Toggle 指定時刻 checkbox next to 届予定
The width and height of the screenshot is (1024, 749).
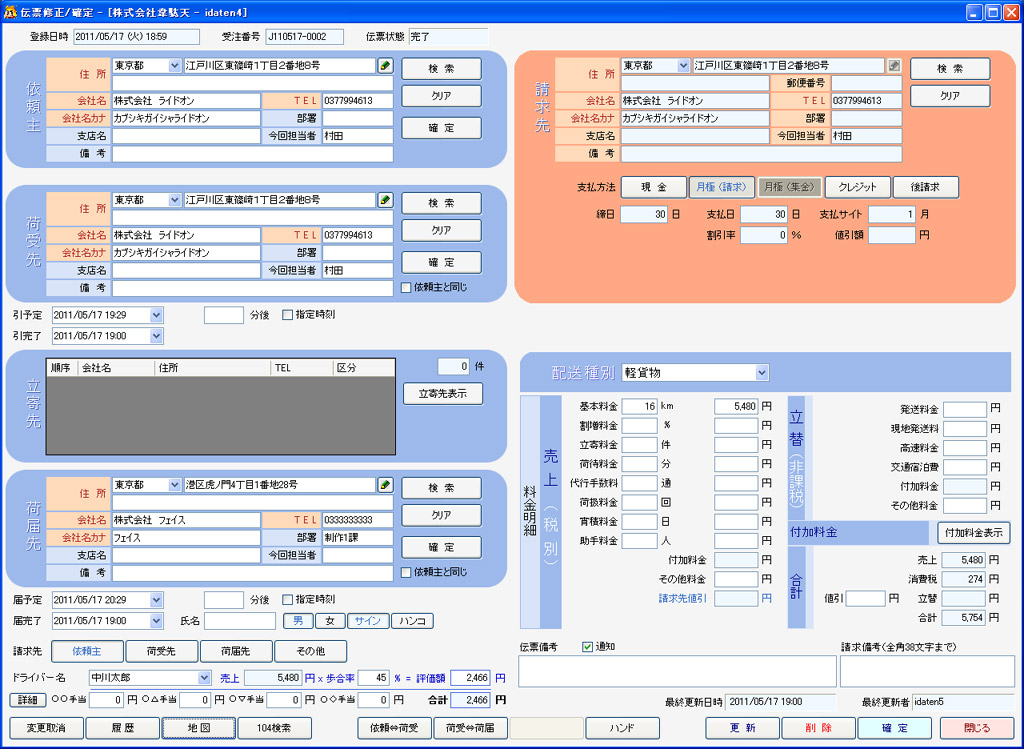(287, 599)
